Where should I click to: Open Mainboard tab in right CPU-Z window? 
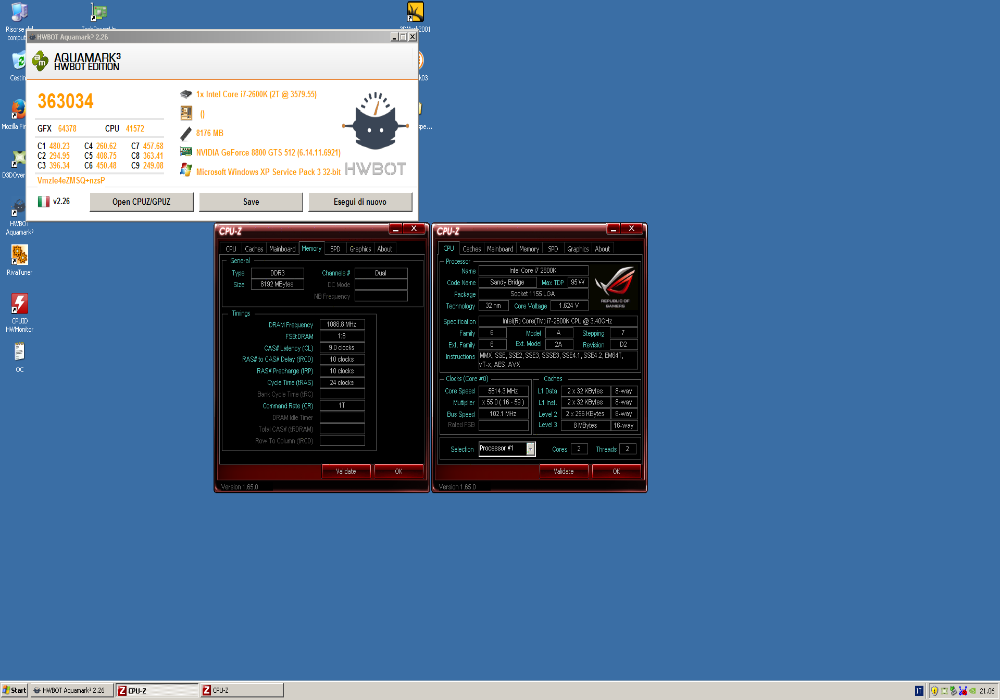tap(500, 249)
